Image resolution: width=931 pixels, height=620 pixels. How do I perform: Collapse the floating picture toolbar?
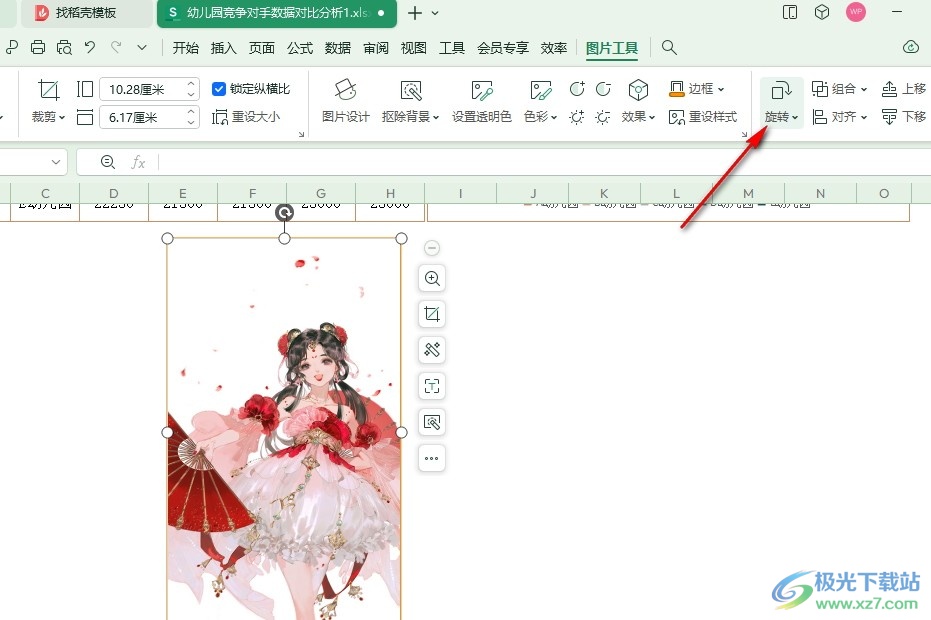tap(432, 248)
